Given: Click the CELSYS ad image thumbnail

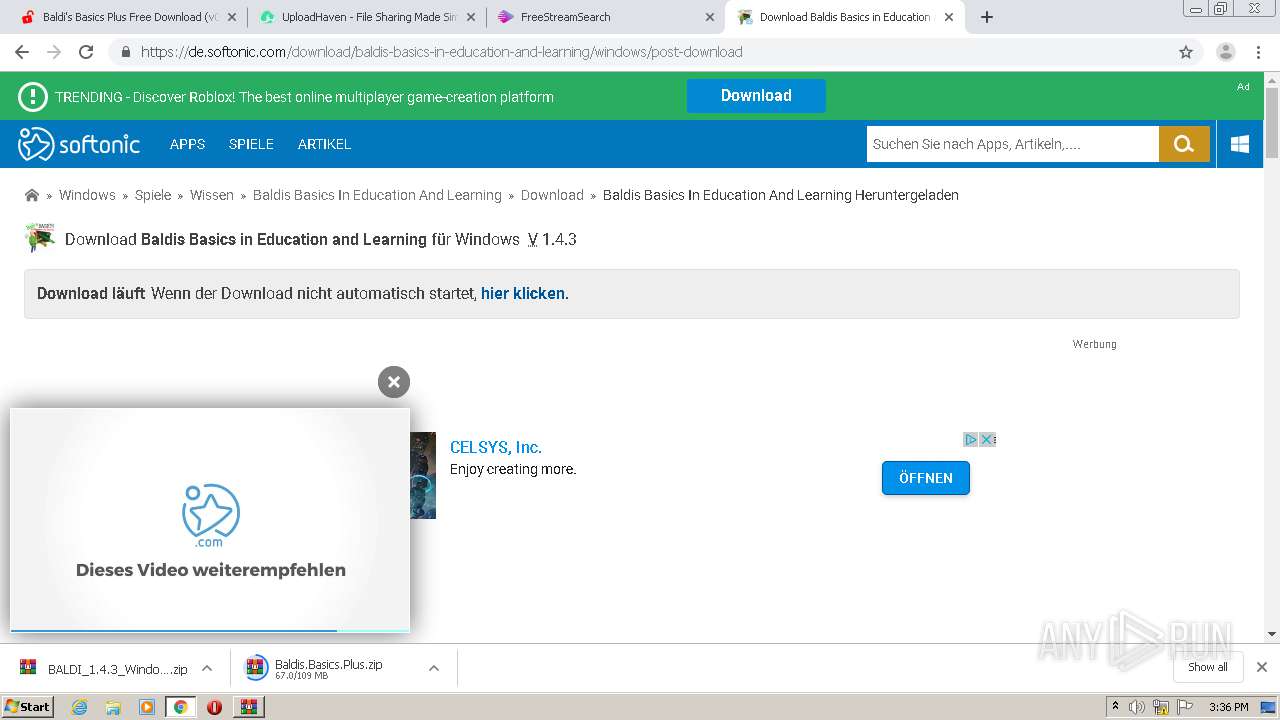Looking at the screenshot, I should pyautogui.click(x=423, y=475).
